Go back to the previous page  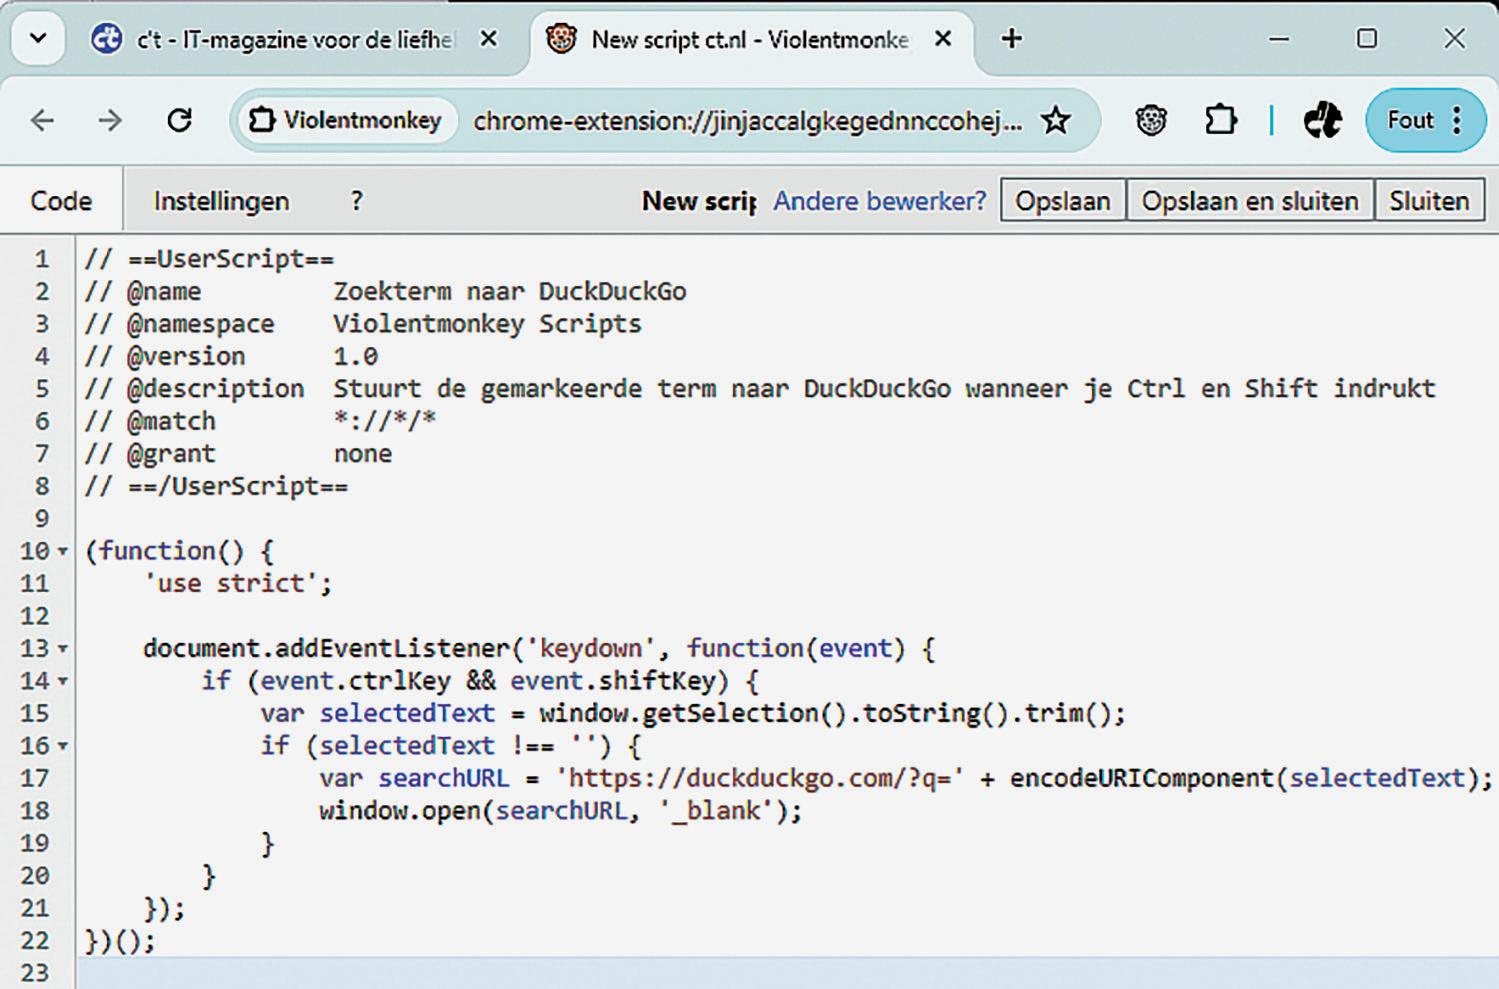tap(42, 121)
